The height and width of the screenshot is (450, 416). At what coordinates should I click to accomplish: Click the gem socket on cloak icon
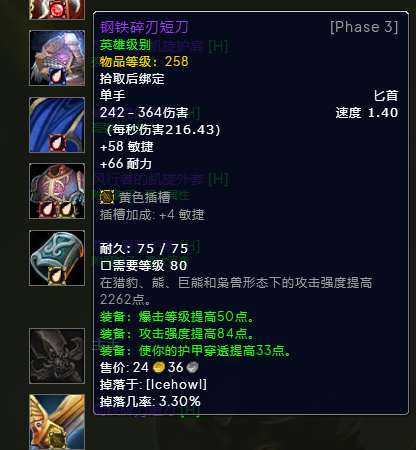57,143
